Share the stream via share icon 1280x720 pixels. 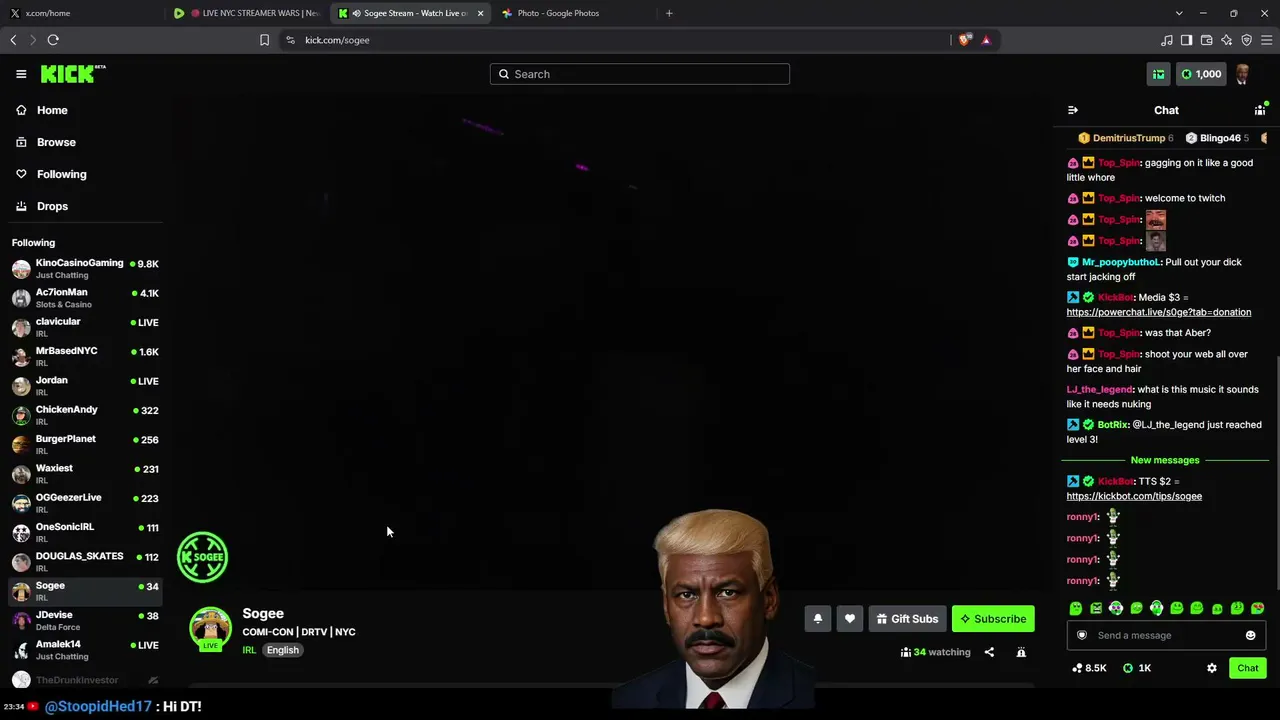989,652
